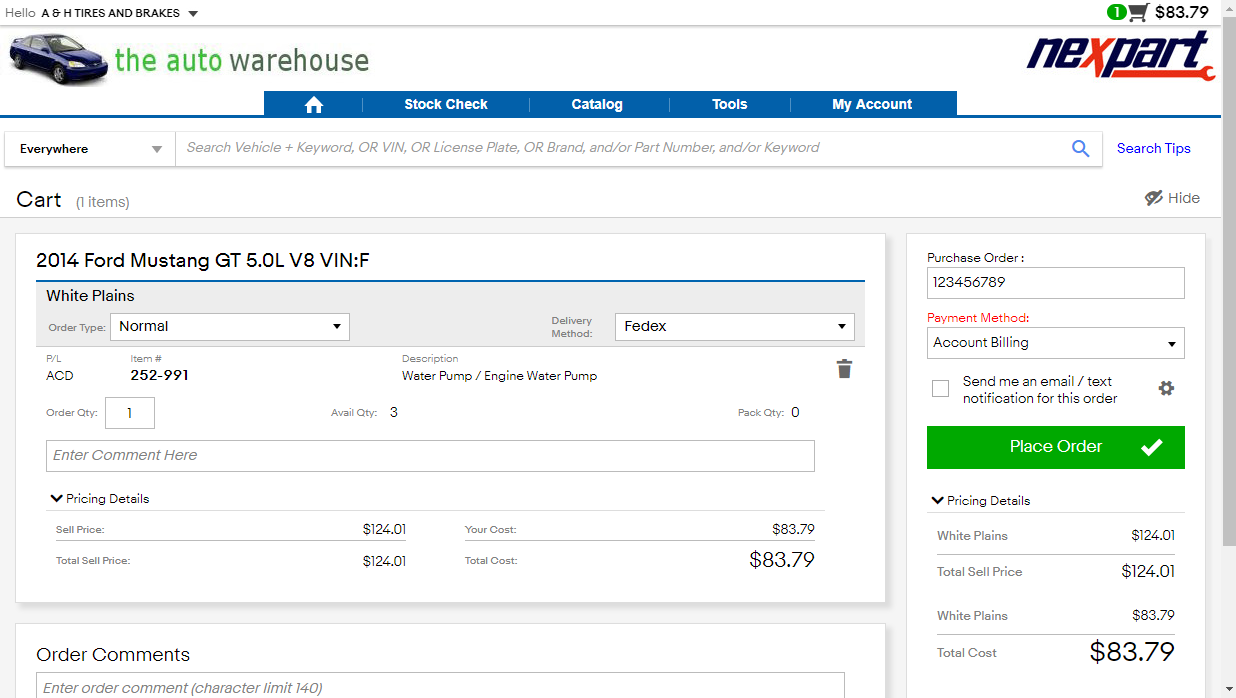The image size is (1236, 698).
Task: Delete the Water Pump item with trash icon
Action: coord(844,369)
